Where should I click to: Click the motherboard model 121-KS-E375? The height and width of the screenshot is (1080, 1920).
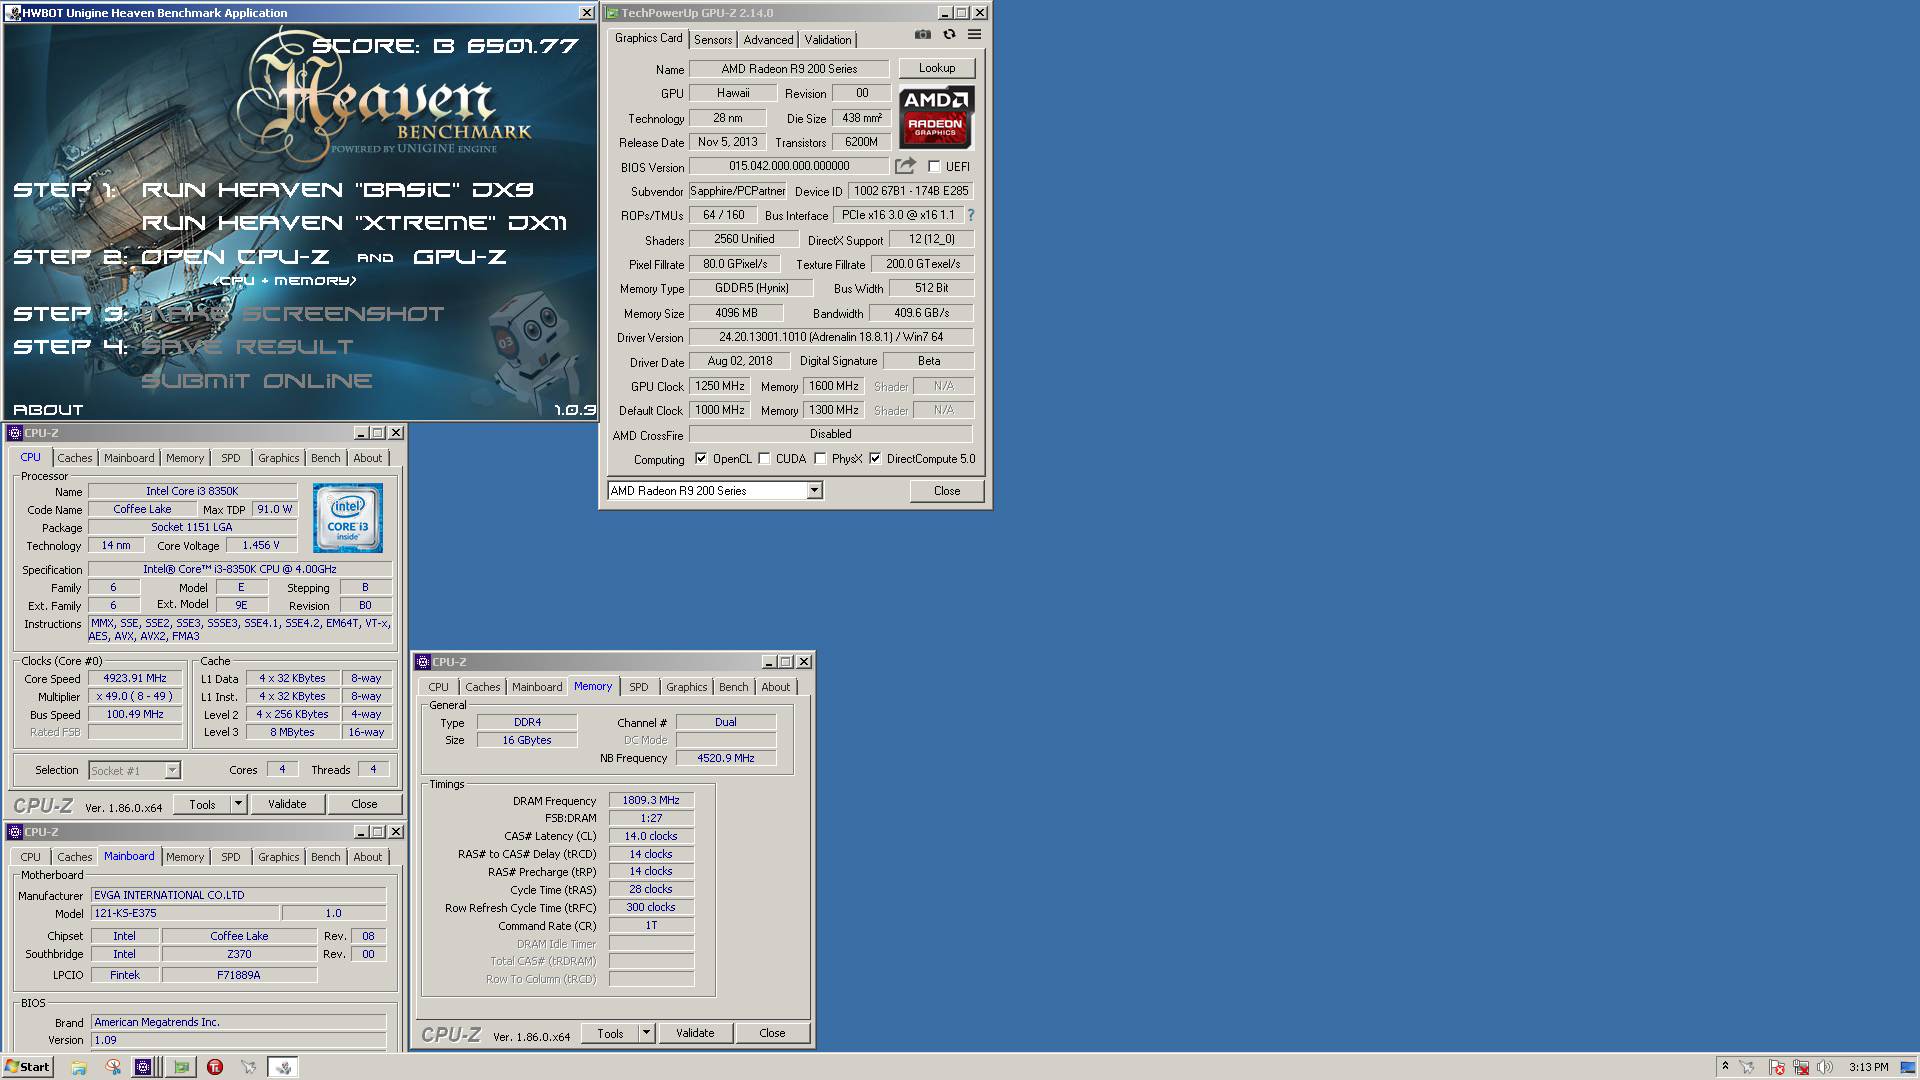coord(185,913)
